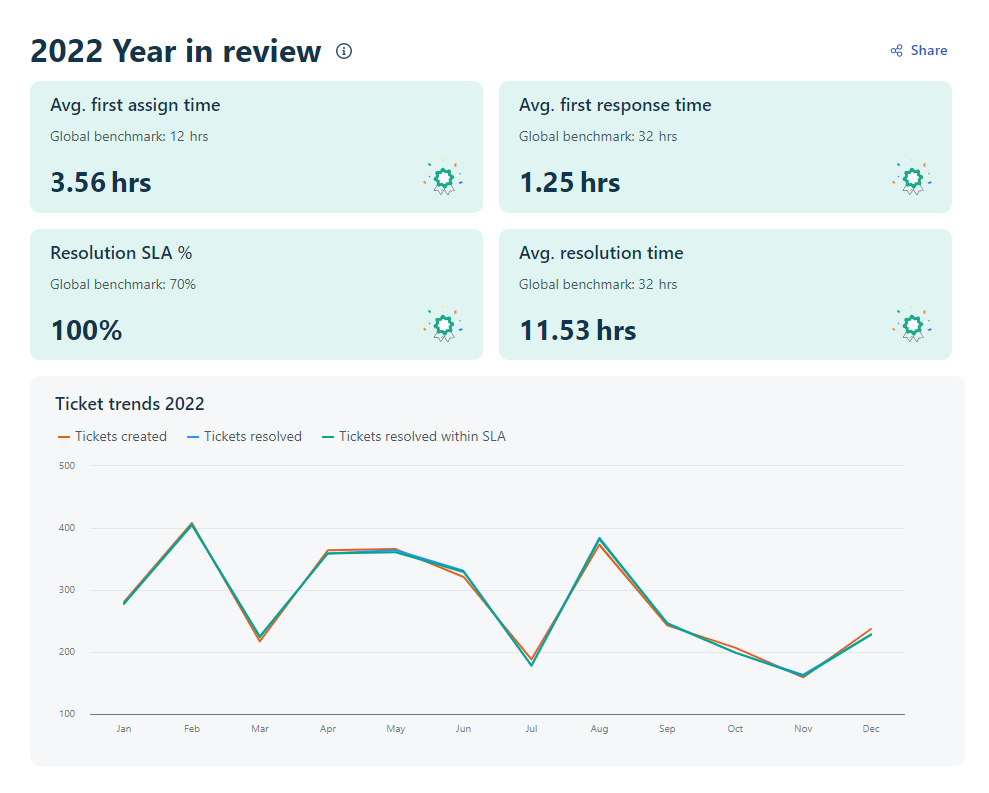Click the Sep label on x-axis

(667, 729)
